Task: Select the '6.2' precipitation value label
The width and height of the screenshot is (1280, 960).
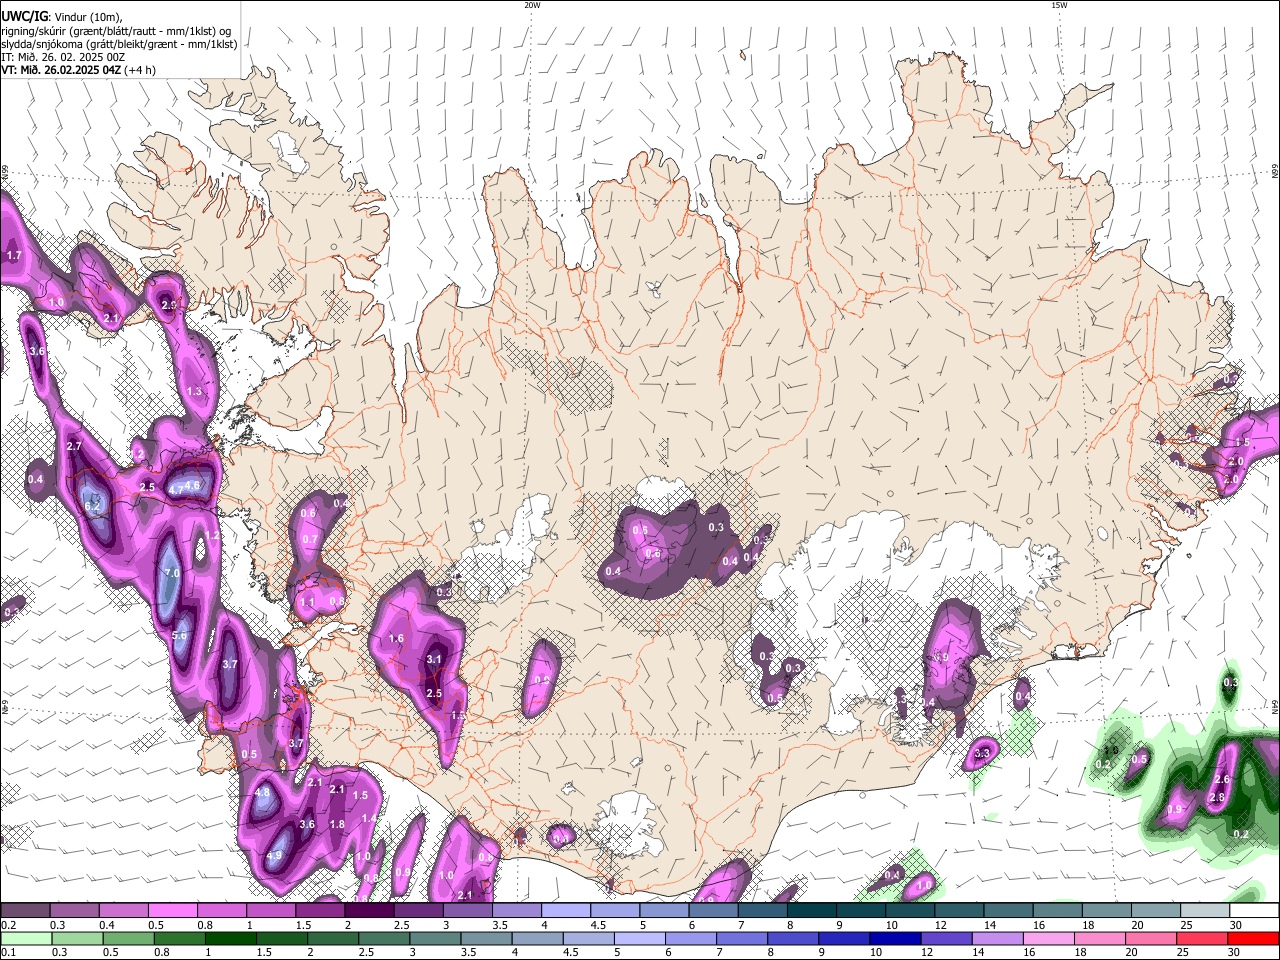Action: tap(93, 506)
